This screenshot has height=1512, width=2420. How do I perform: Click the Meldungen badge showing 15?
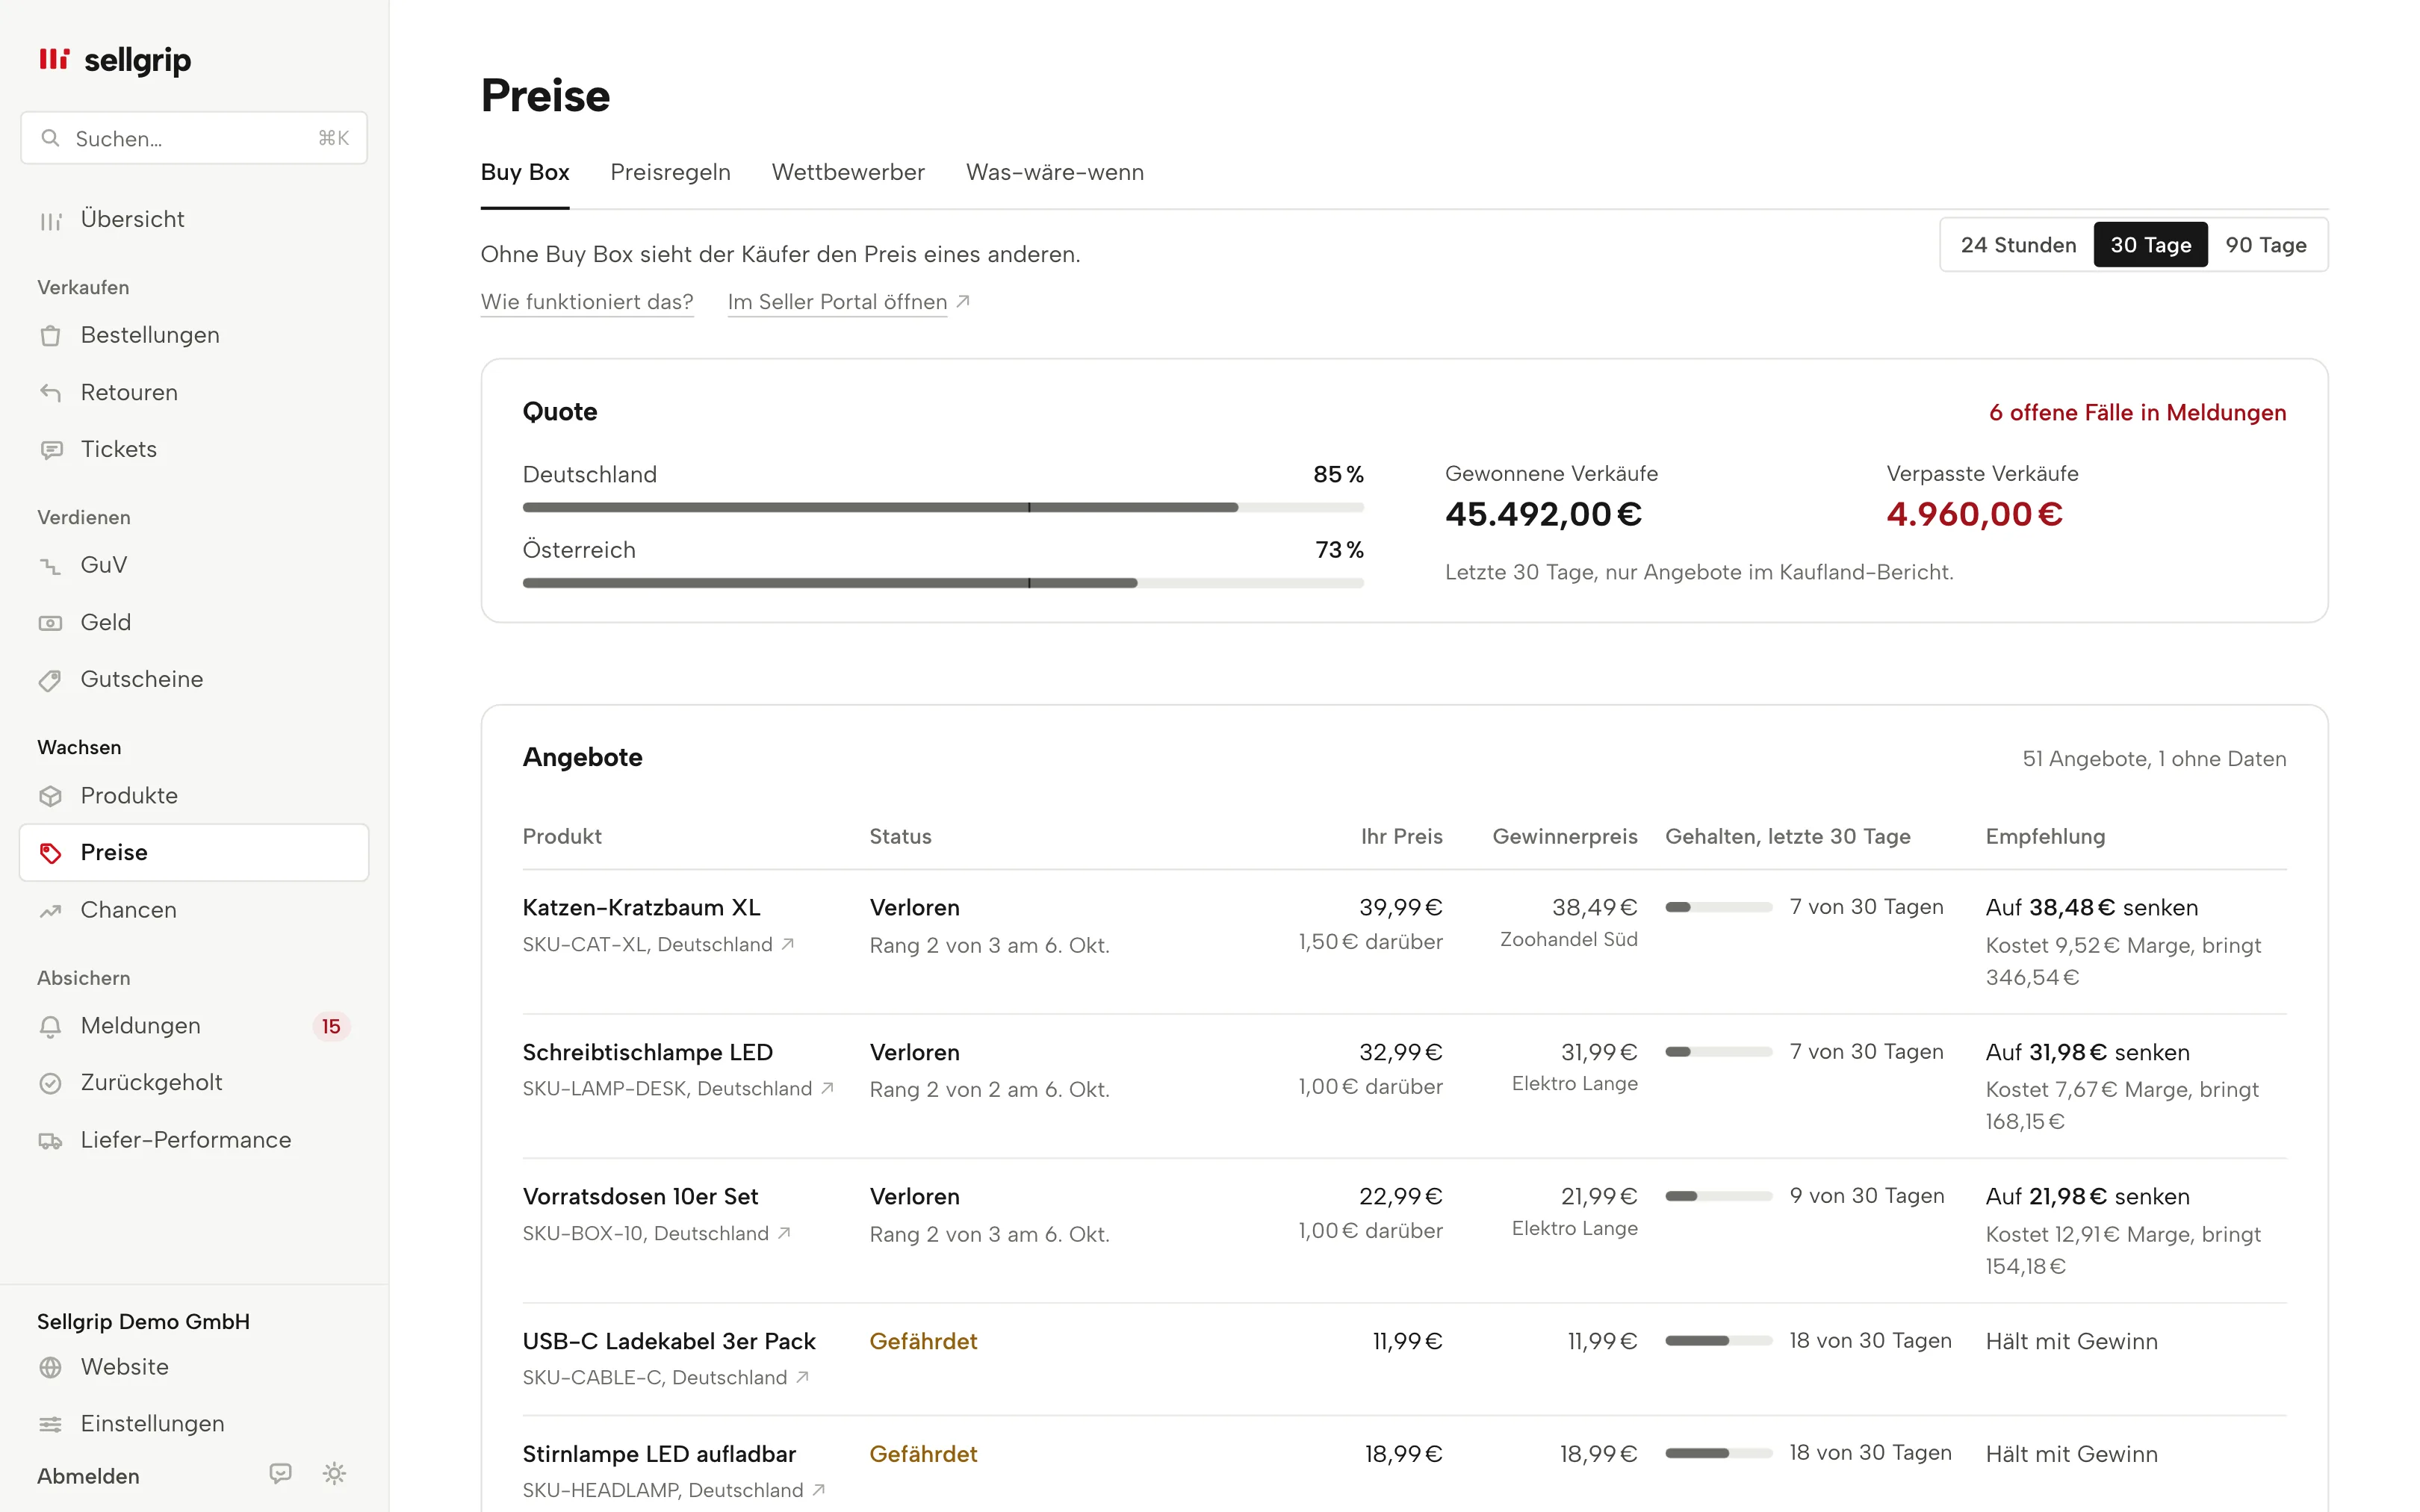point(331,1026)
